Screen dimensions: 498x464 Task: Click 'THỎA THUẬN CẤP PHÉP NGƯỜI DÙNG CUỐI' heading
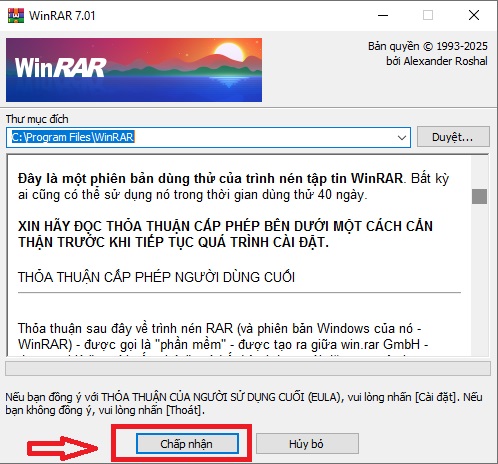pyautogui.click(x=156, y=277)
